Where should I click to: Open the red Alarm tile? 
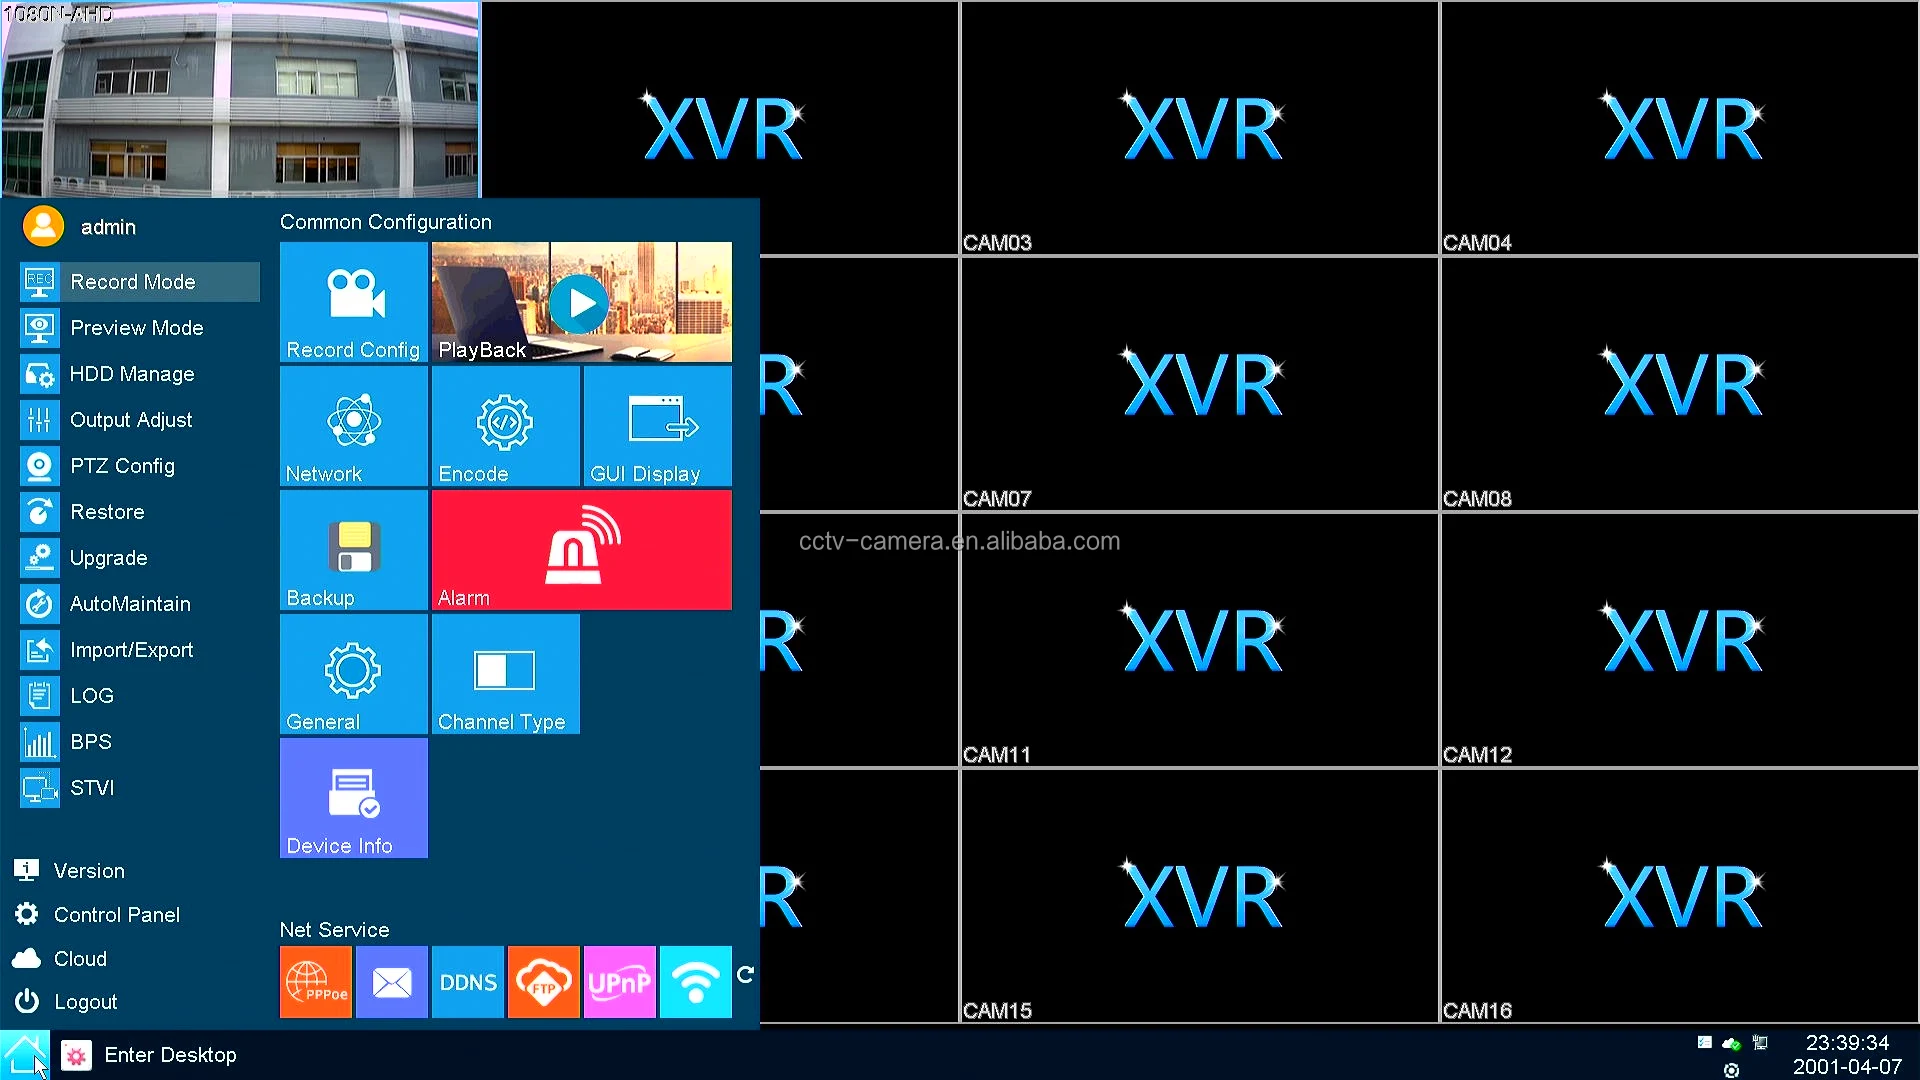(581, 550)
